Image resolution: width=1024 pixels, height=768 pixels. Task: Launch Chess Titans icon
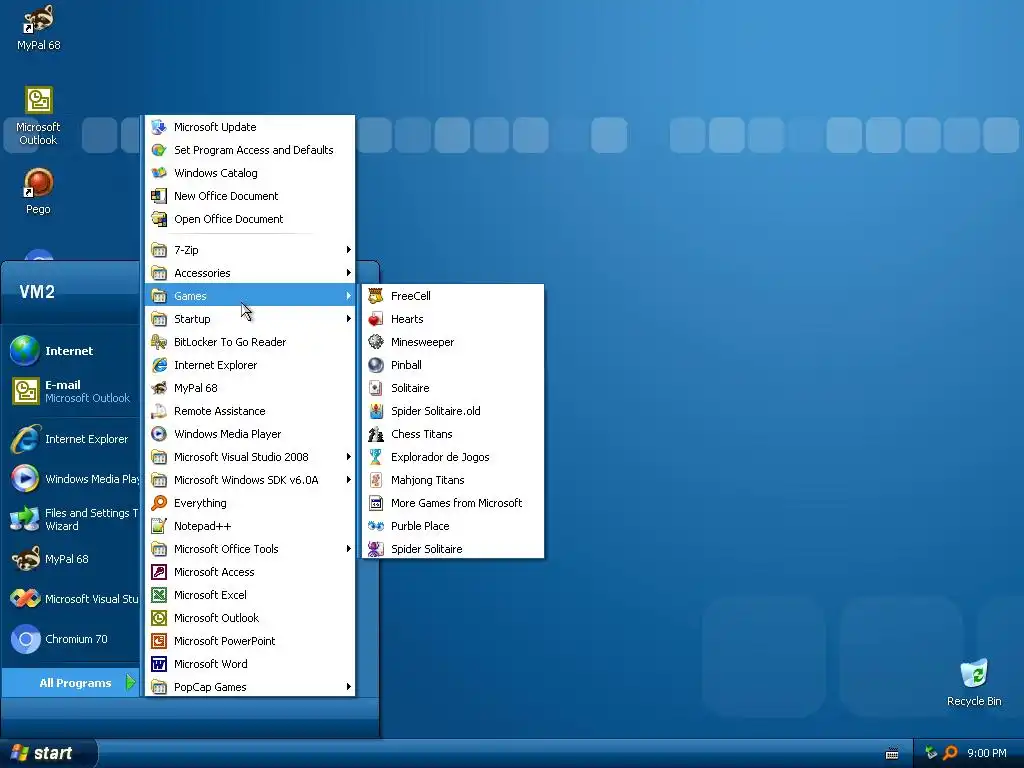point(376,434)
